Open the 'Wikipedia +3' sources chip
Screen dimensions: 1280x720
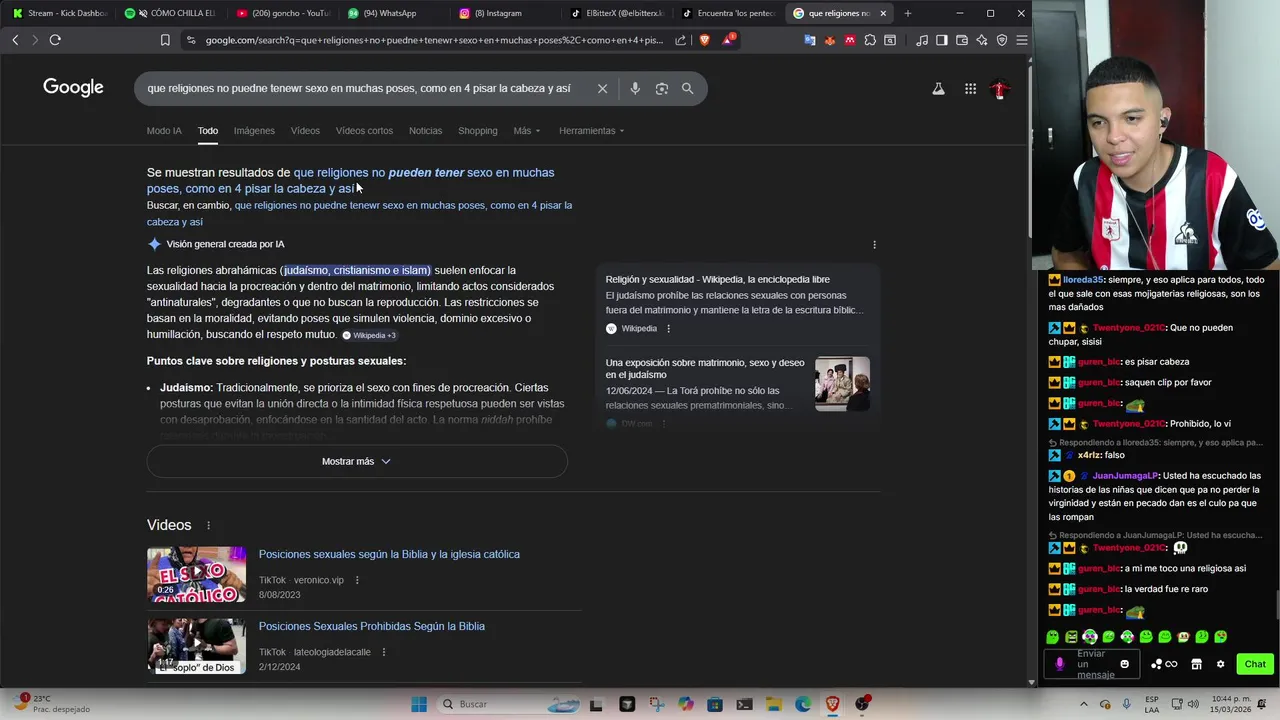tap(369, 335)
